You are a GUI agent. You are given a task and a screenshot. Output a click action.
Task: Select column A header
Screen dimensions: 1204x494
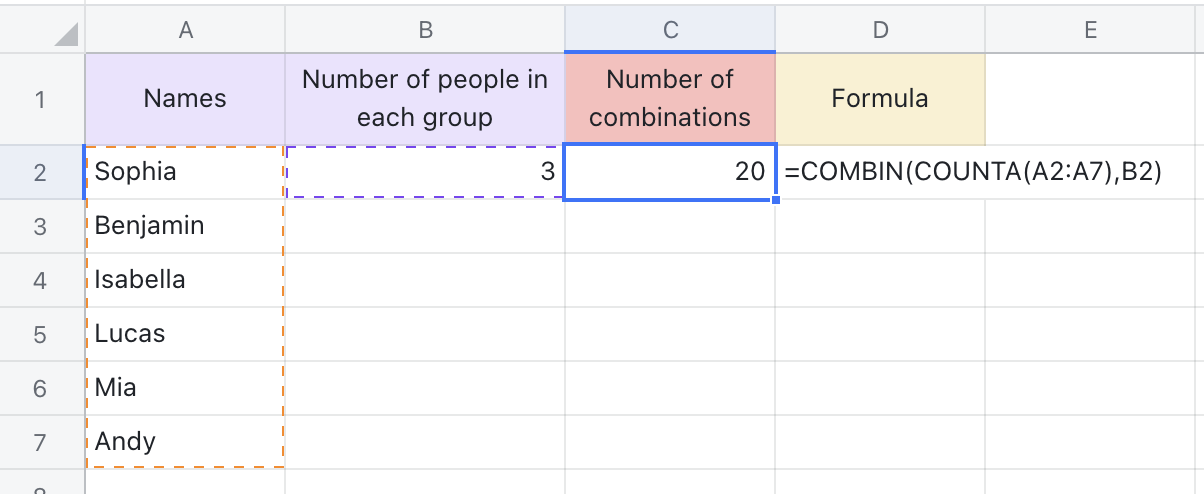(x=185, y=30)
